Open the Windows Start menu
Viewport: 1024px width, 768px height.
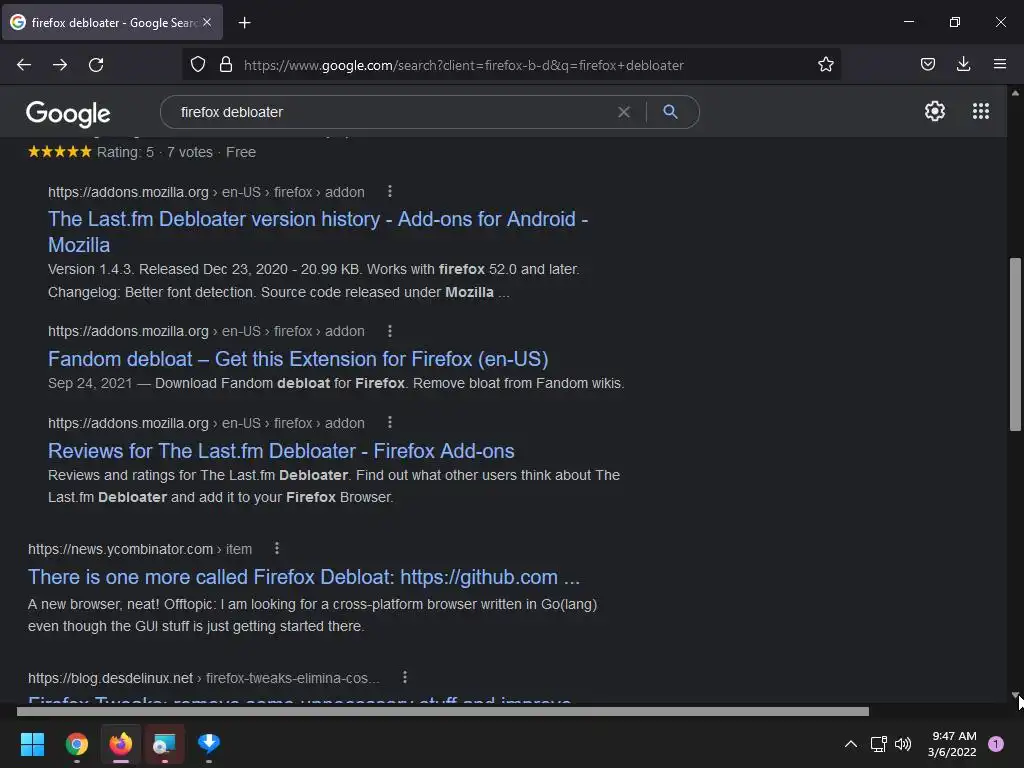(33, 744)
